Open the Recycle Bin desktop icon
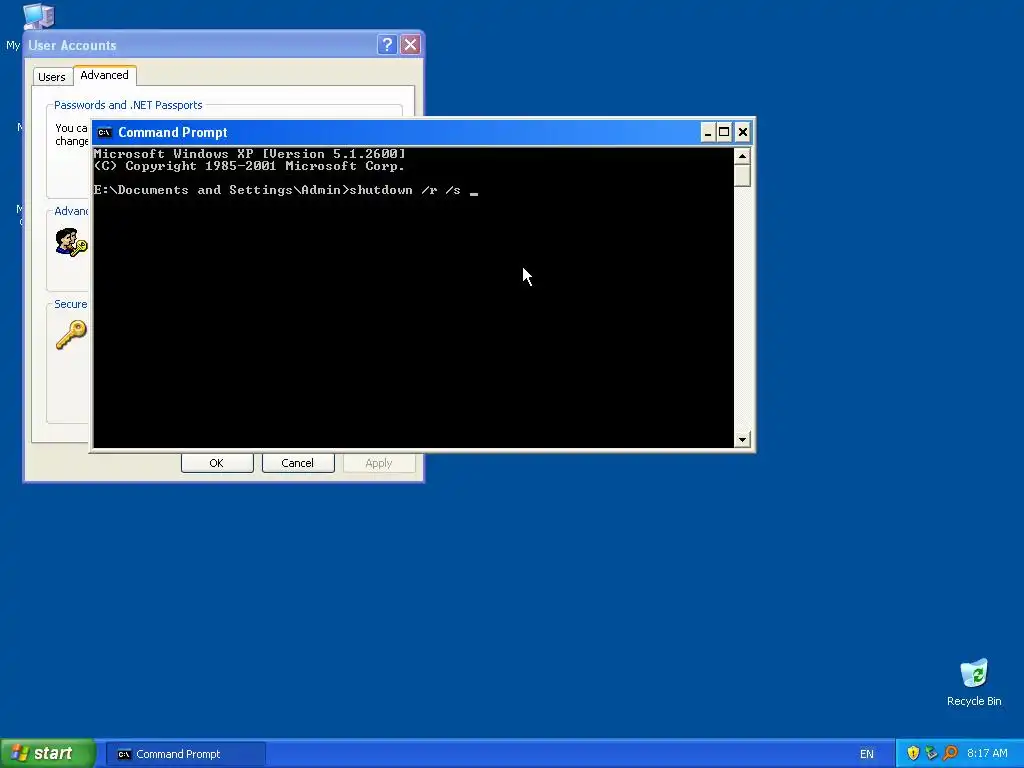 [x=974, y=682]
